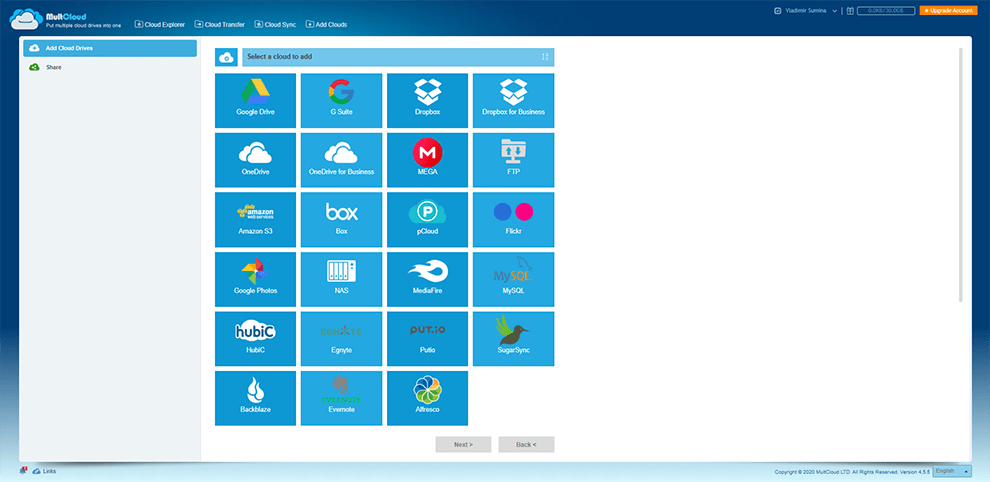Select the Backblaze tile
The height and width of the screenshot is (482, 990).
click(x=255, y=398)
